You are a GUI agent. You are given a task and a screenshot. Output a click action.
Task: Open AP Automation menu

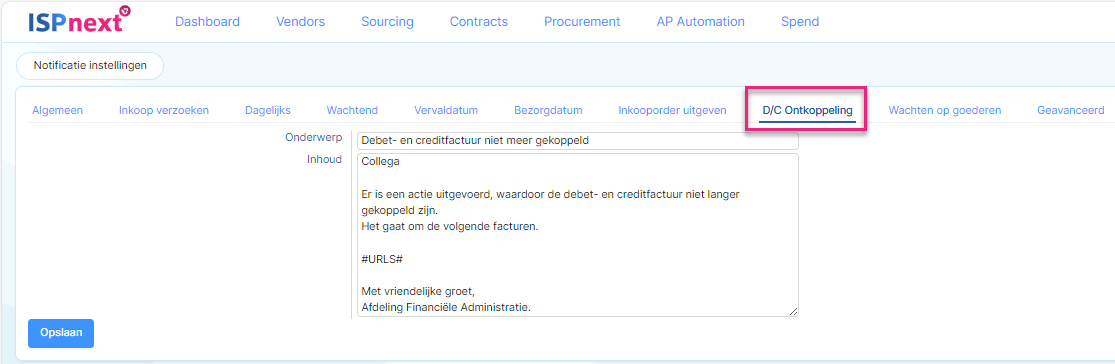(700, 22)
